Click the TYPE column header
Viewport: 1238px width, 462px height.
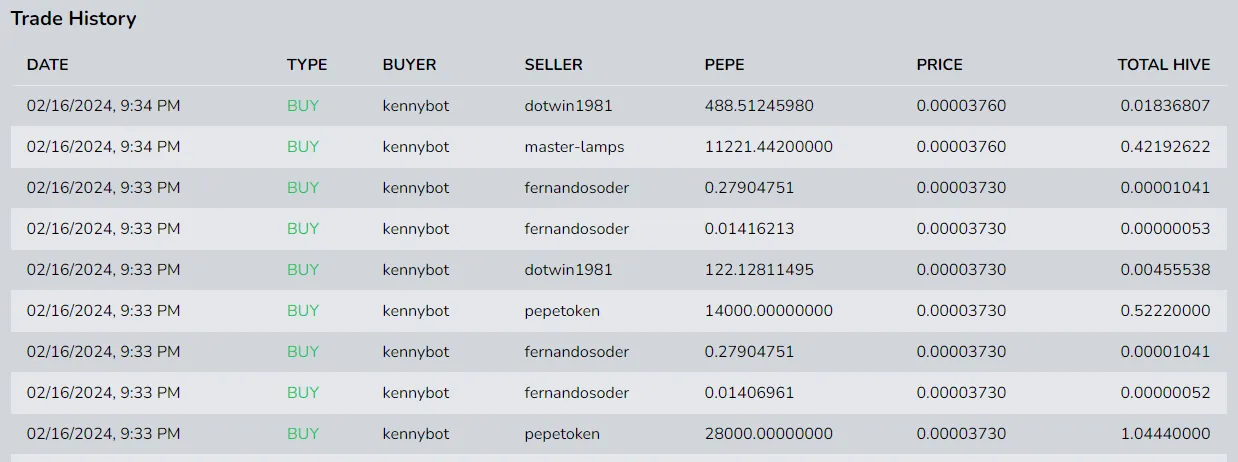tap(307, 65)
